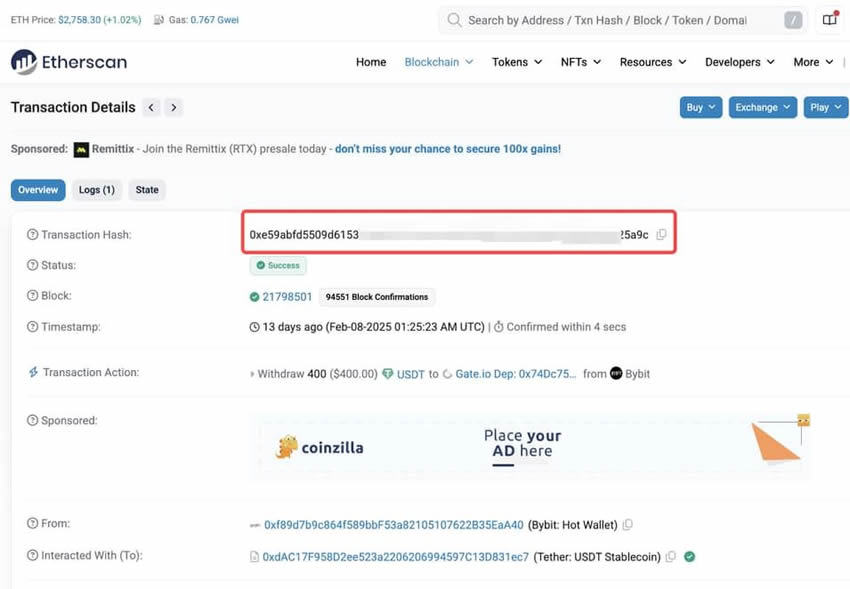
Task: Switch to the State tab
Action: [147, 190]
